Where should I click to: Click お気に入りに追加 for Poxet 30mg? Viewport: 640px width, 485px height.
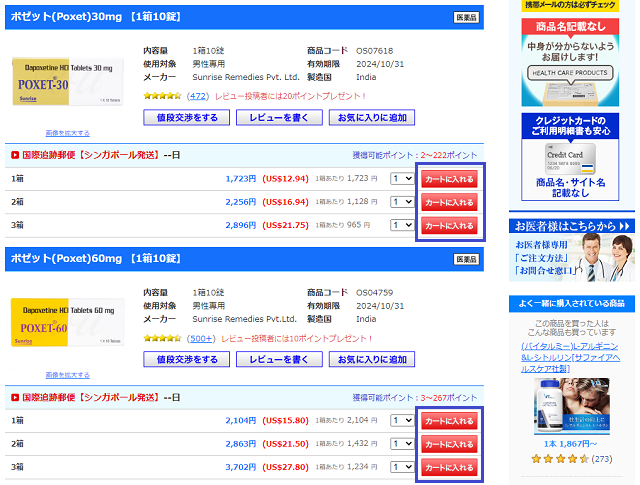(372, 118)
